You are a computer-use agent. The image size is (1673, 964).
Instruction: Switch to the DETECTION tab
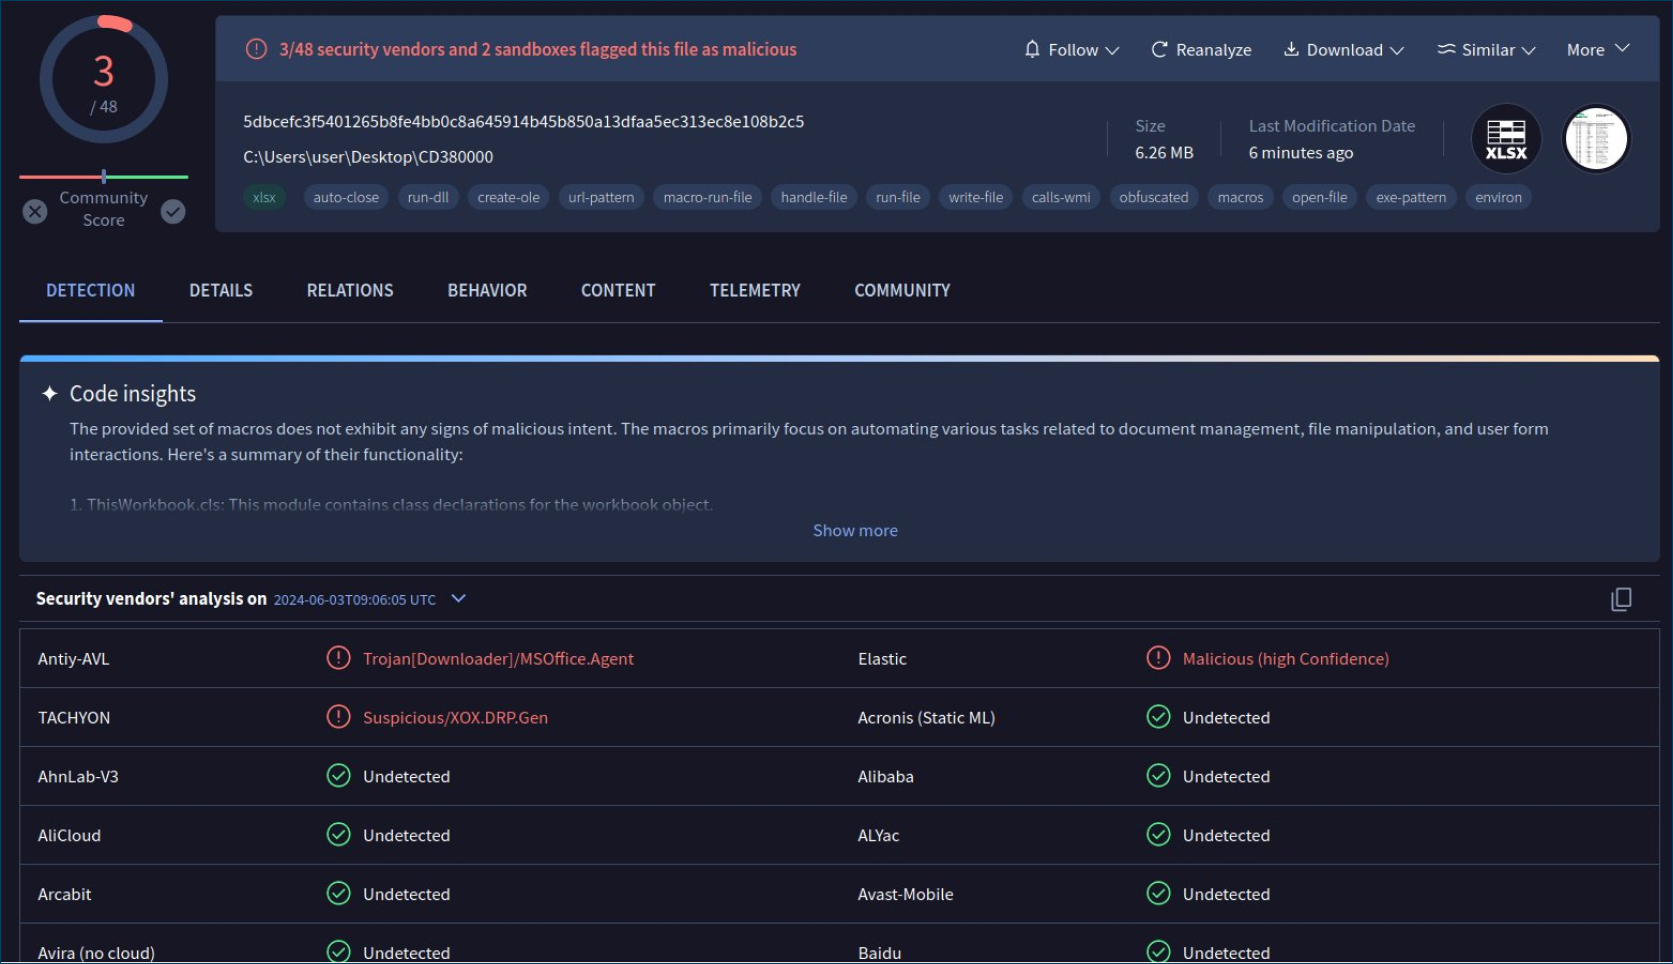[91, 290]
